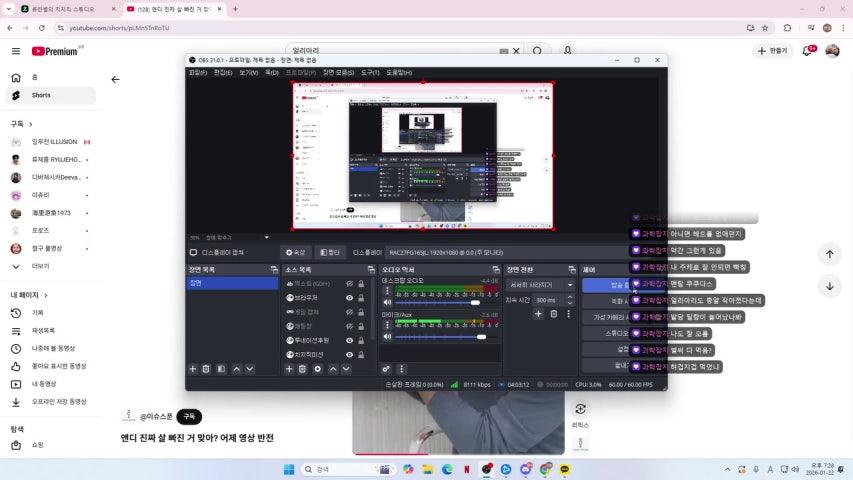Toggle visibility eye of 투네이션후원 source
The image size is (853, 480).
[350, 340]
